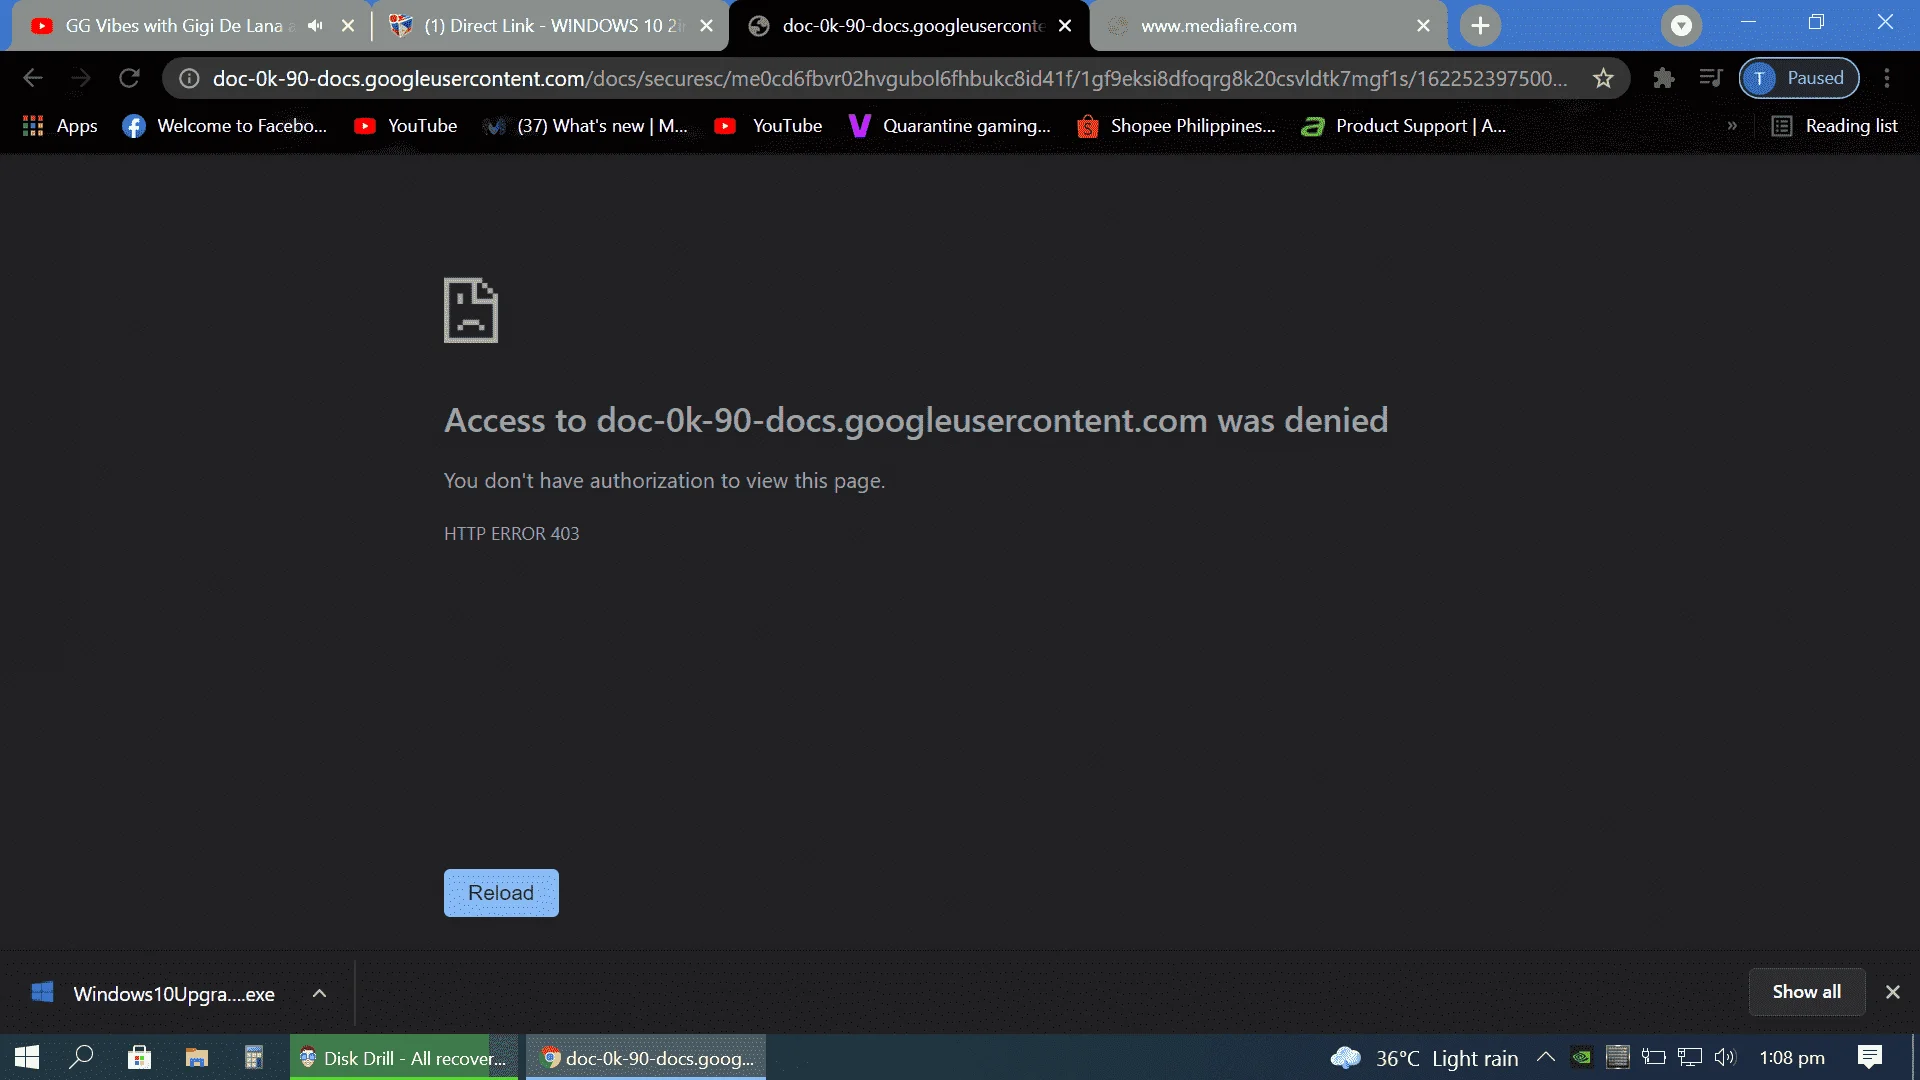Open Welcome to Facebook bookmark
Viewport: 1920px width, 1080px height.
click(225, 126)
